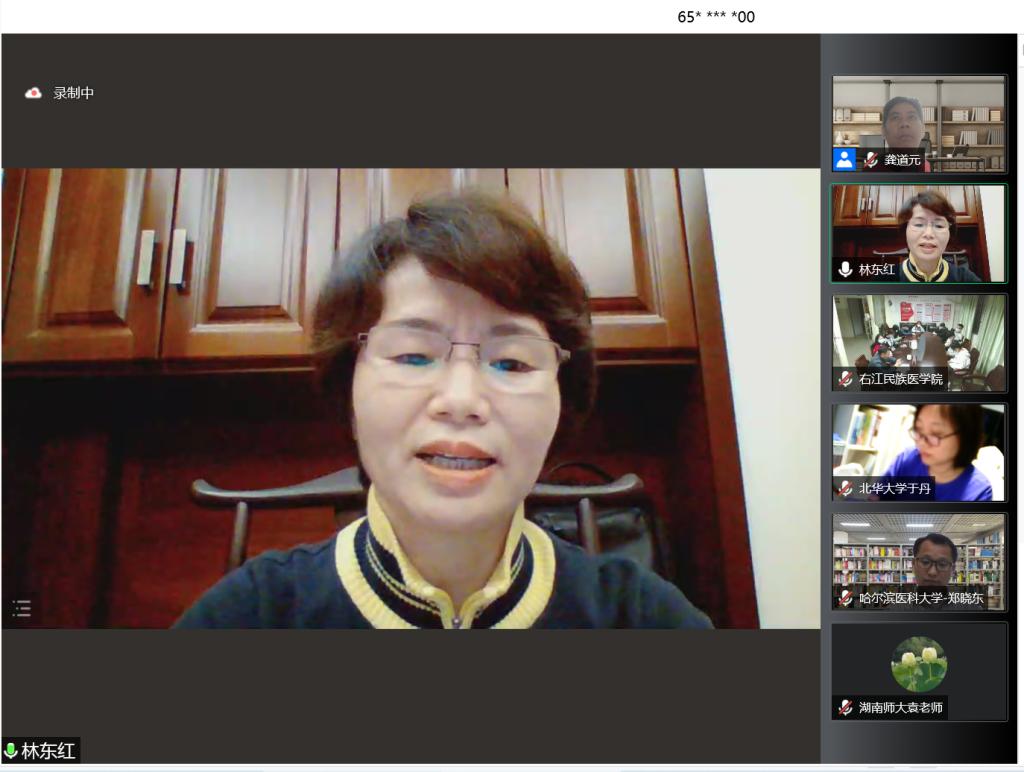Click the green microphone icon beside main 林东红 label

click(11, 751)
